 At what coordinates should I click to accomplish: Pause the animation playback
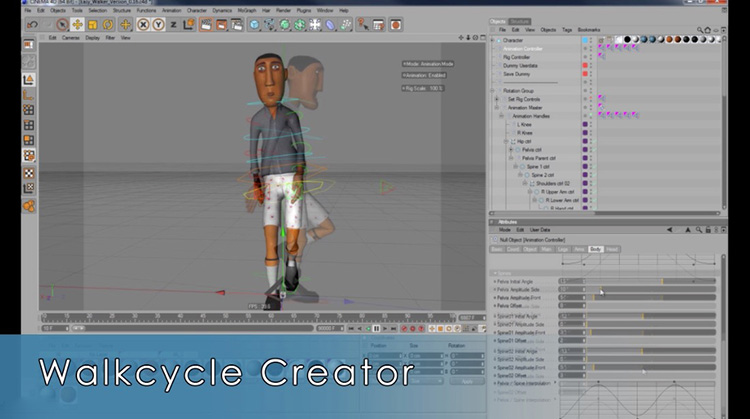(376, 329)
